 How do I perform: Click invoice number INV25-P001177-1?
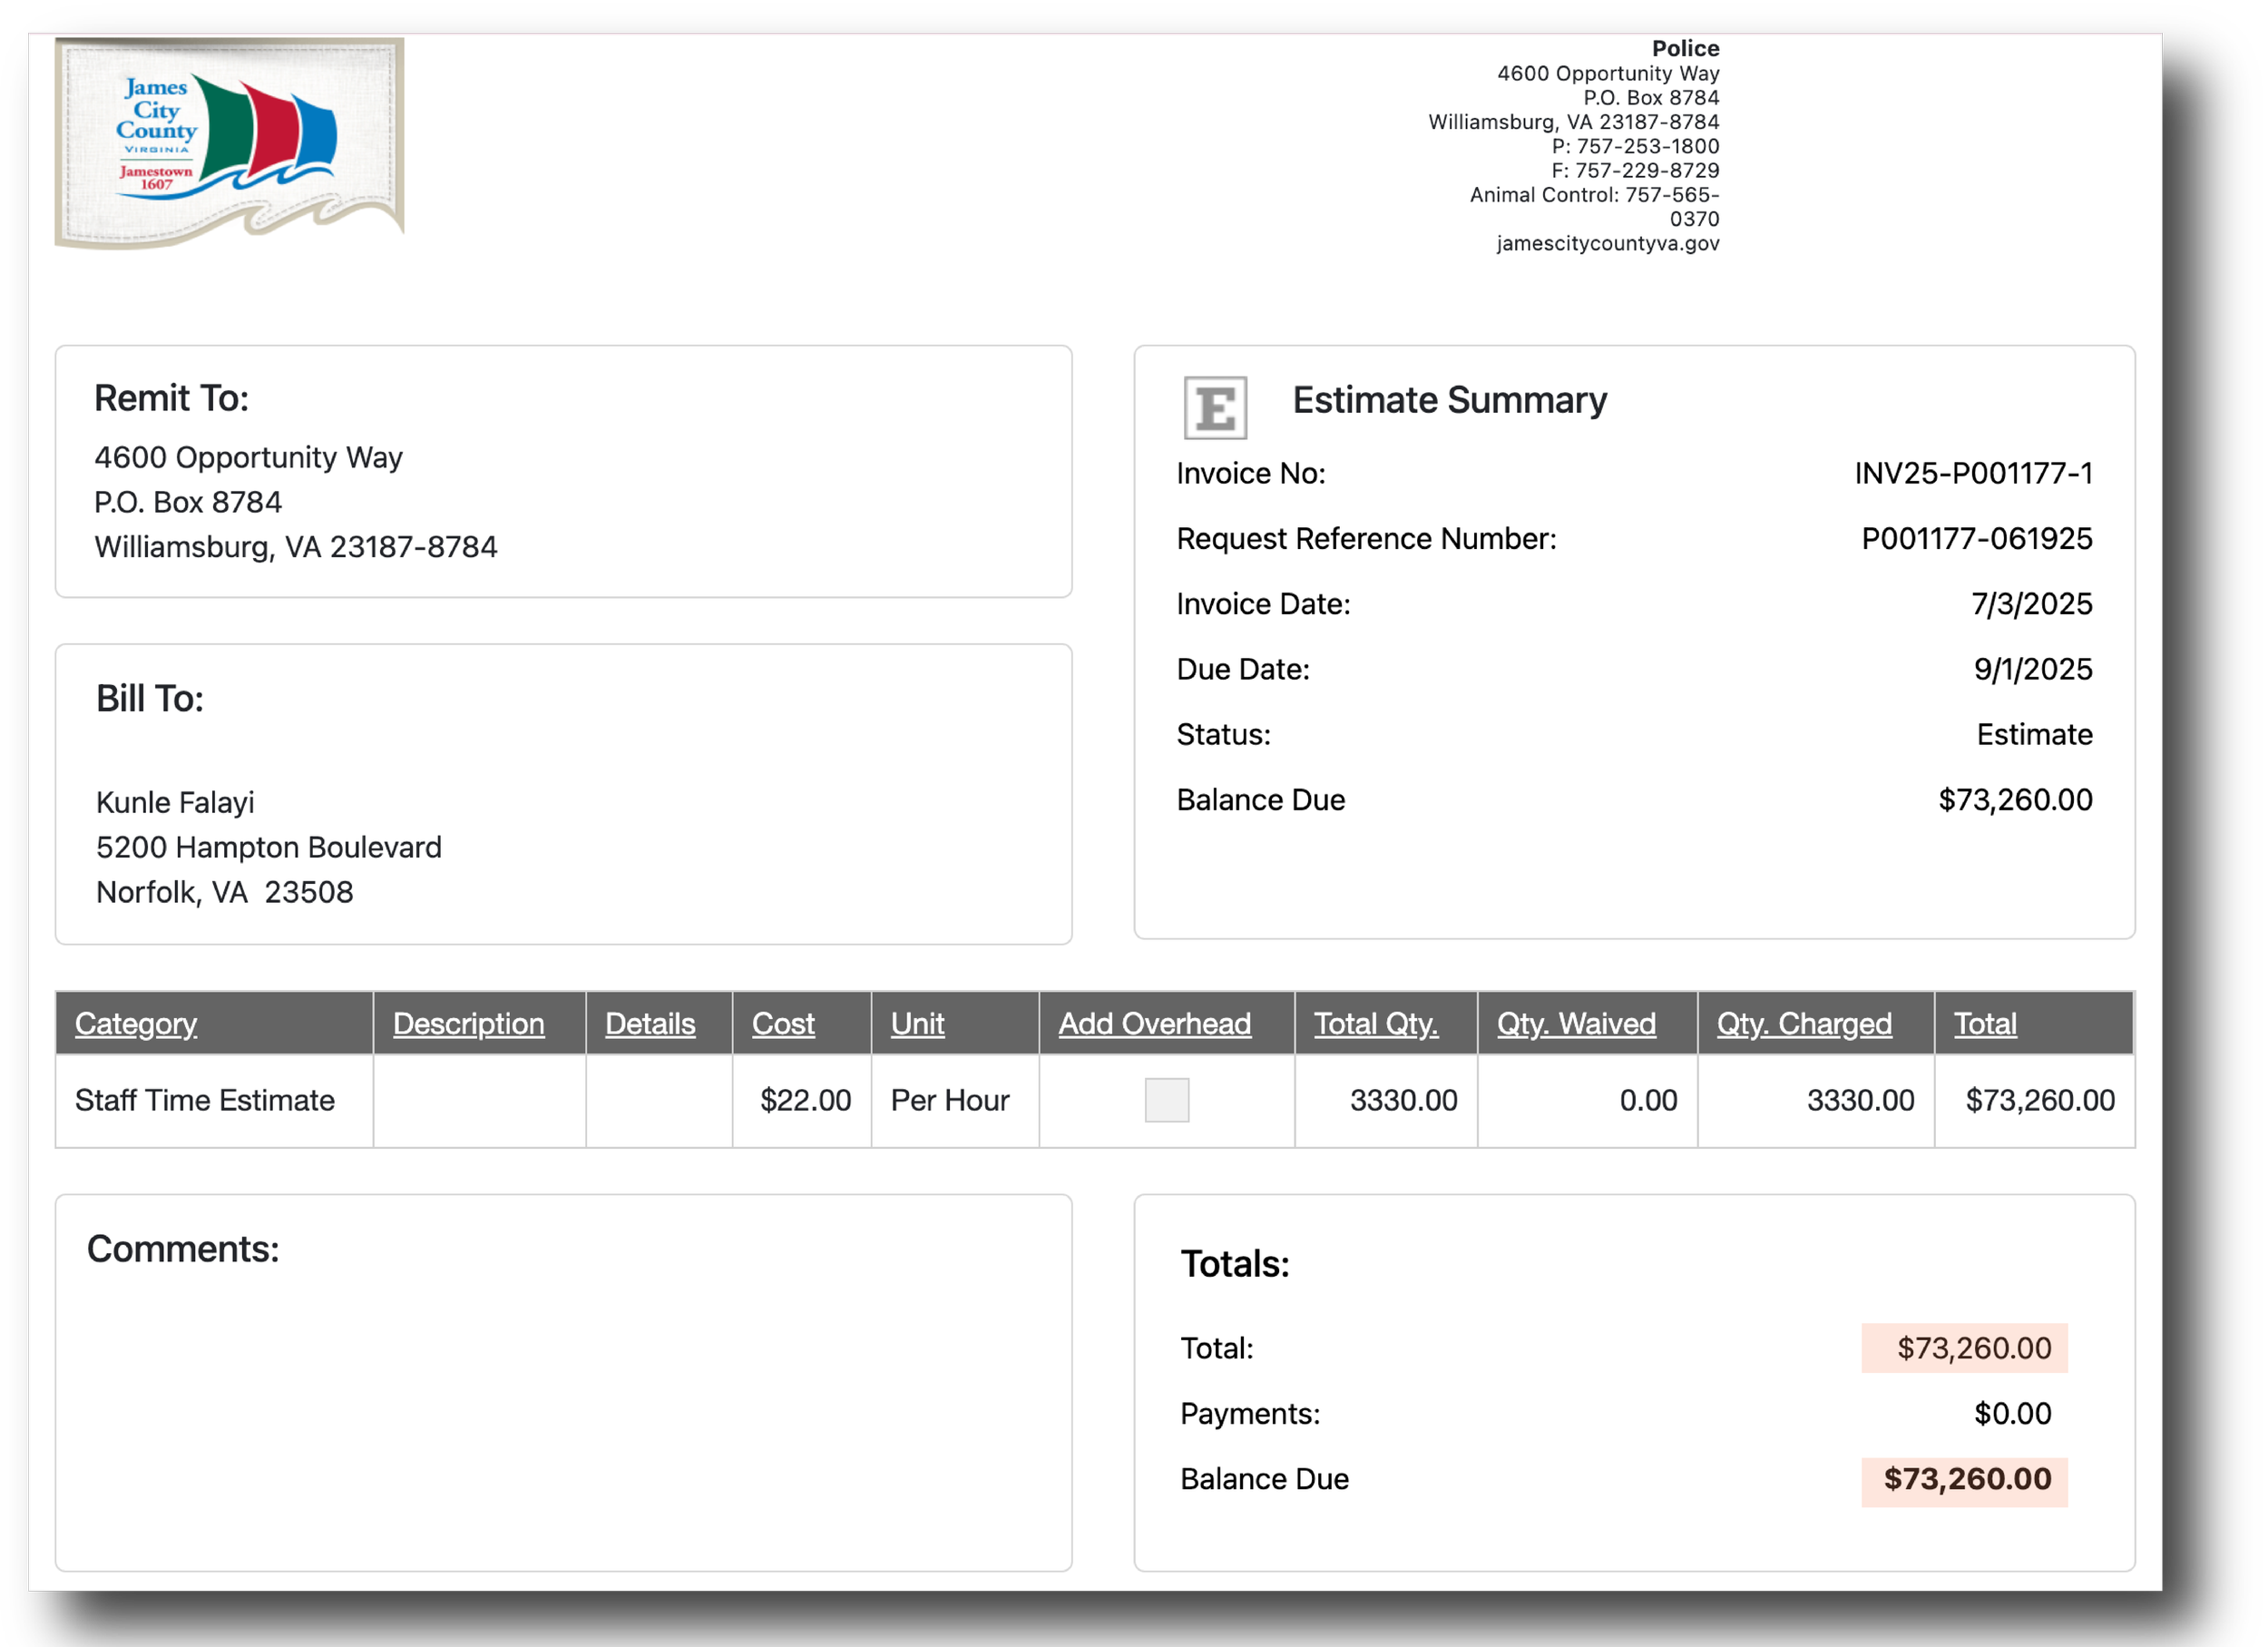coord(1972,473)
